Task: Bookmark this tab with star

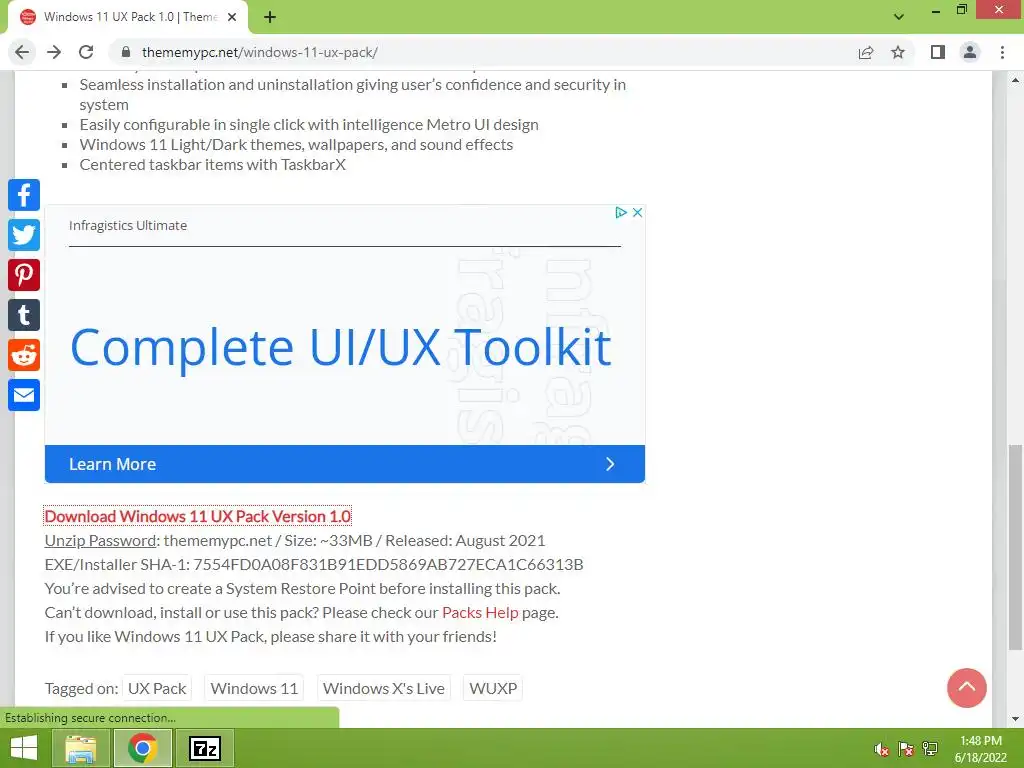Action: pyautogui.click(x=898, y=52)
